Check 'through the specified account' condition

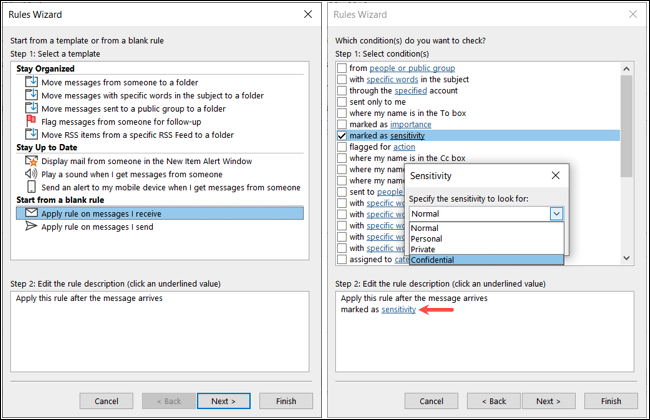[342, 90]
